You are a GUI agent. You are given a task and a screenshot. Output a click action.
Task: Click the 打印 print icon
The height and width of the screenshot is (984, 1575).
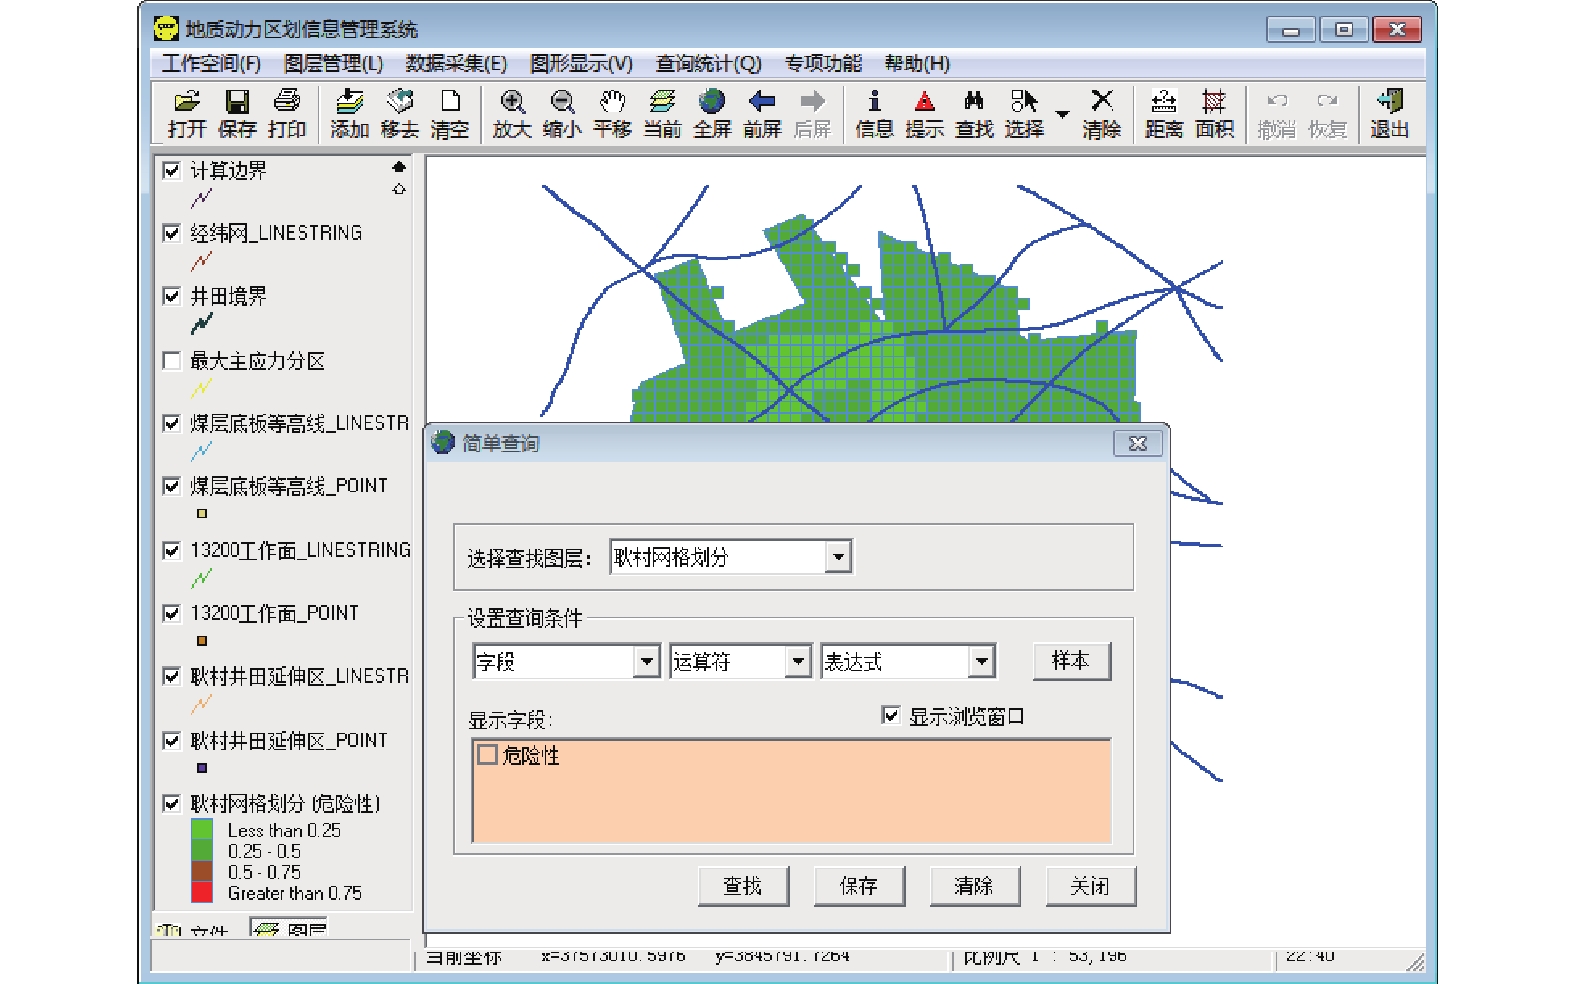pos(287,113)
